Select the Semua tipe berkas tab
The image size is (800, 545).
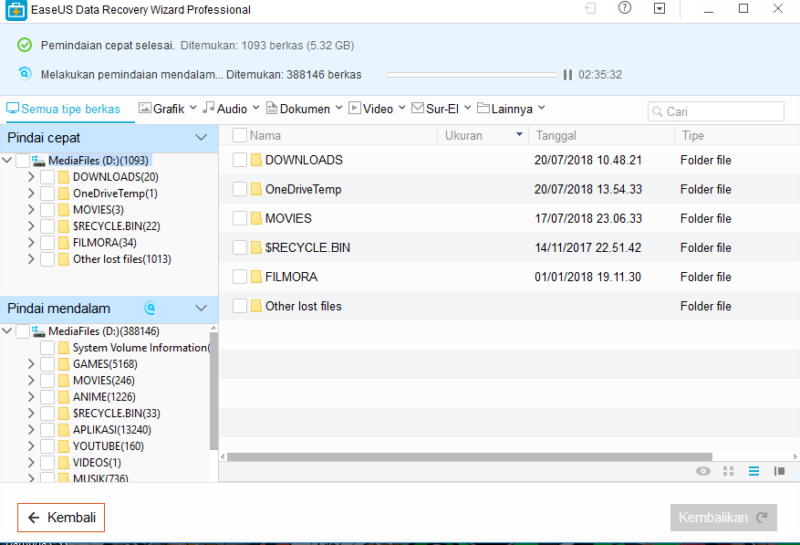pos(63,109)
